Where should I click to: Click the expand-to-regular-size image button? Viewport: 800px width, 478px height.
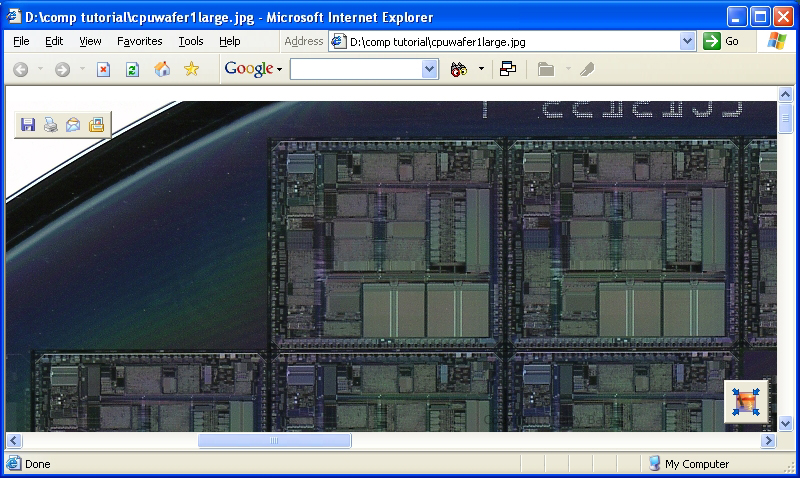(746, 401)
